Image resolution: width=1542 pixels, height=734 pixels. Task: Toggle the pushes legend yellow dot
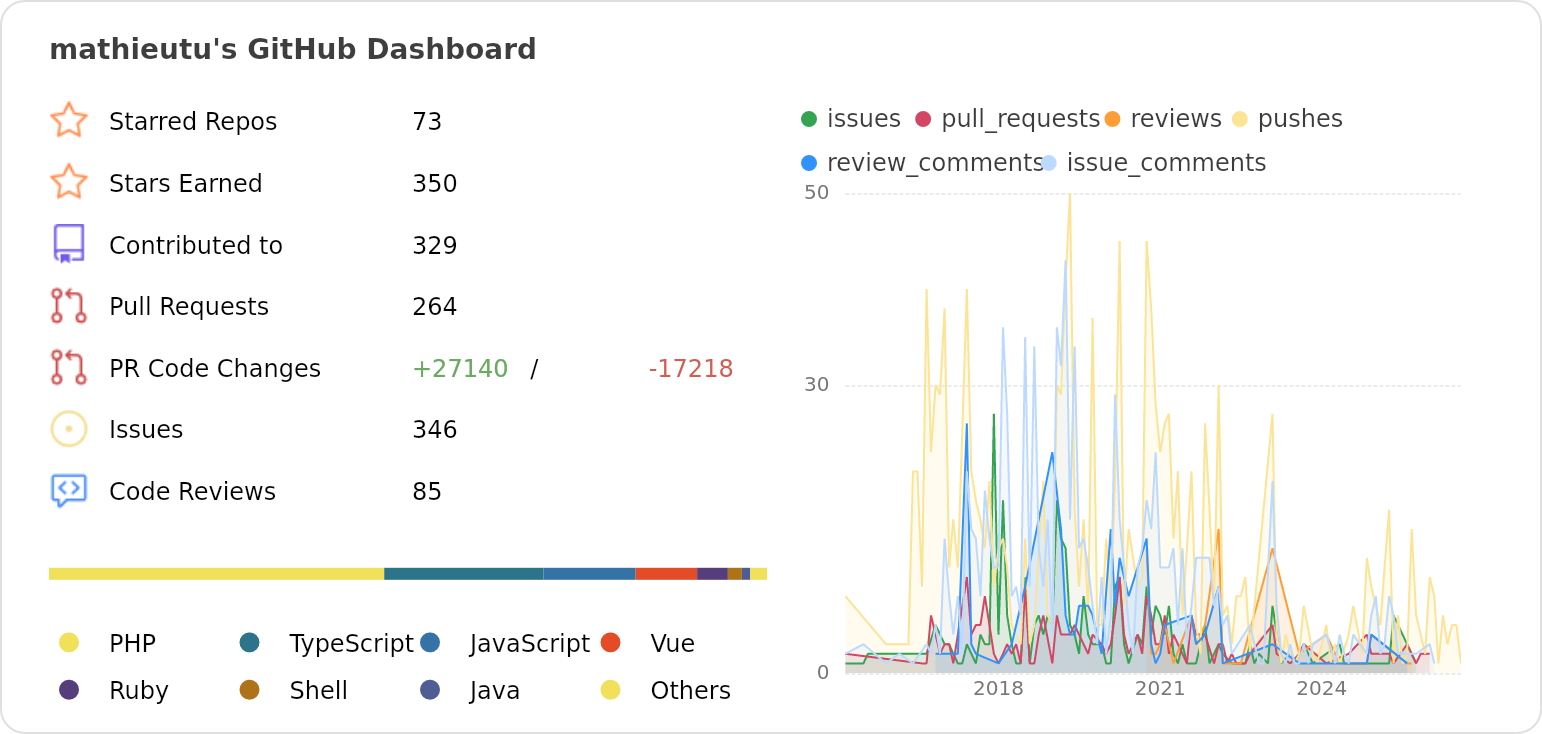[x=1239, y=119]
